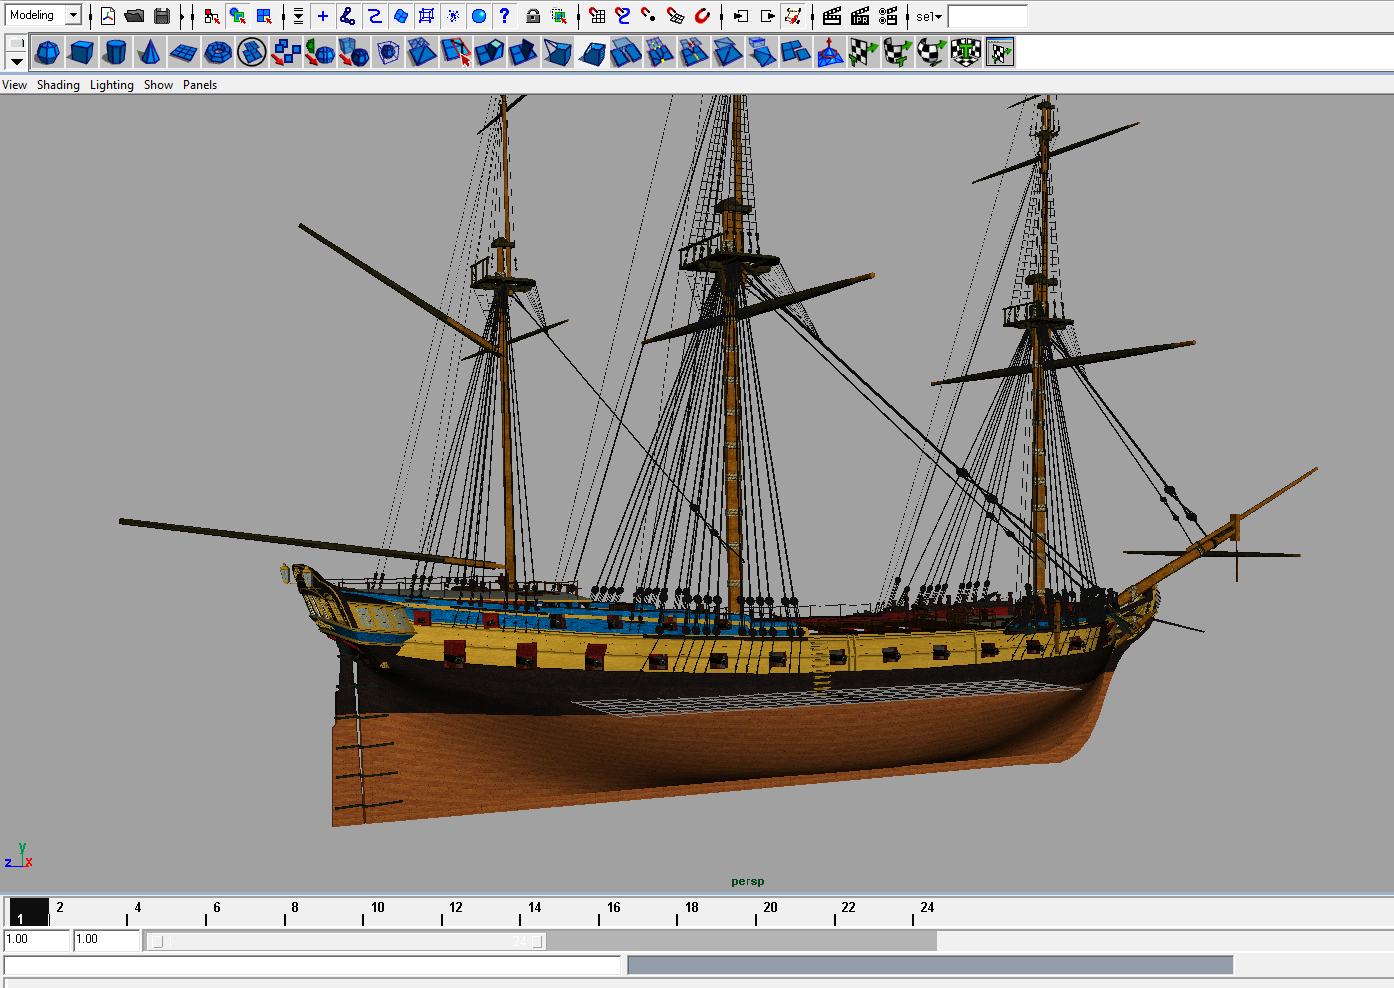Image resolution: width=1394 pixels, height=988 pixels.
Task: Apply automatic UV mapping from shelf
Action: click(x=965, y=52)
